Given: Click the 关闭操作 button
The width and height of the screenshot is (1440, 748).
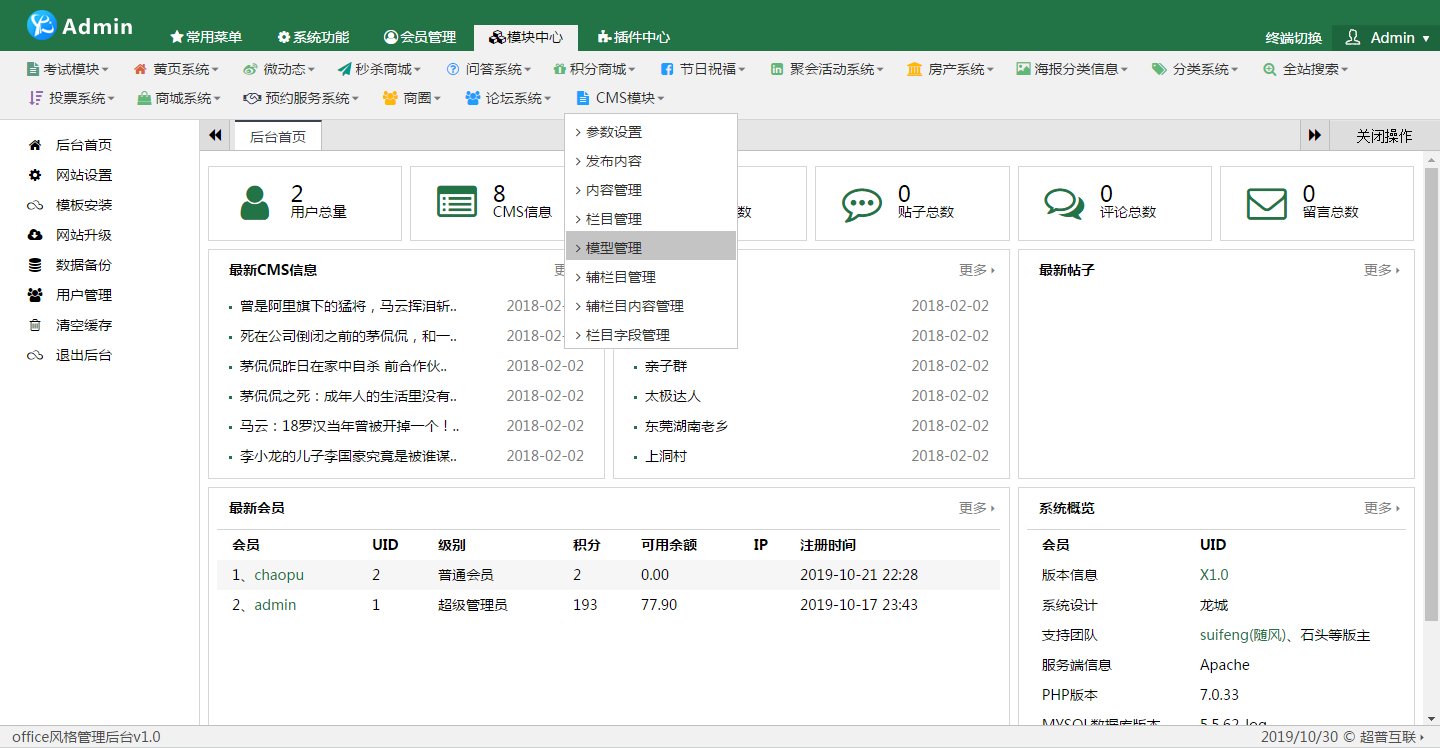Looking at the screenshot, I should [x=1384, y=136].
